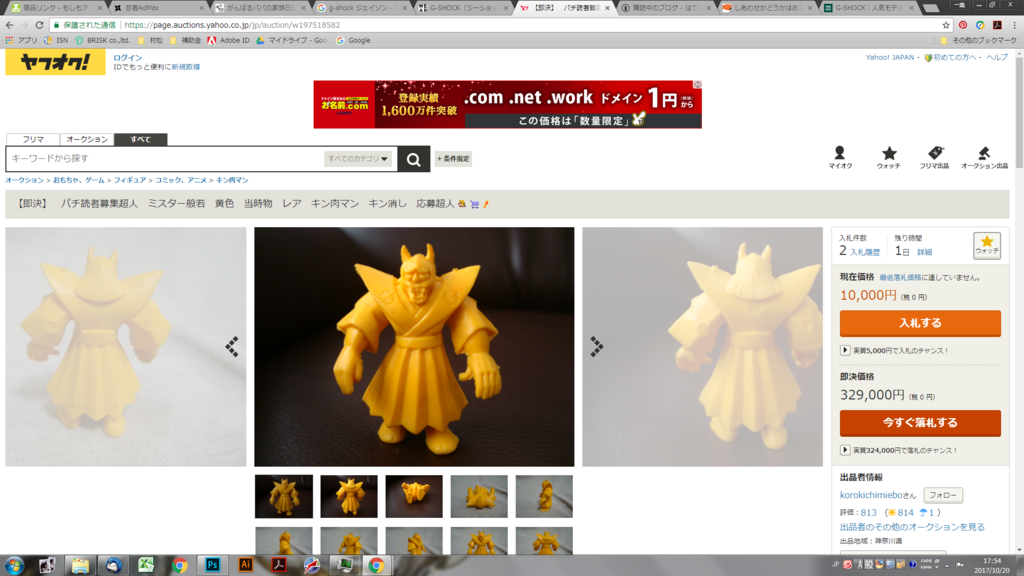Close the banner ad info icon
Image resolution: width=1024 pixels, height=576 pixels.
pyautogui.click(x=697, y=84)
